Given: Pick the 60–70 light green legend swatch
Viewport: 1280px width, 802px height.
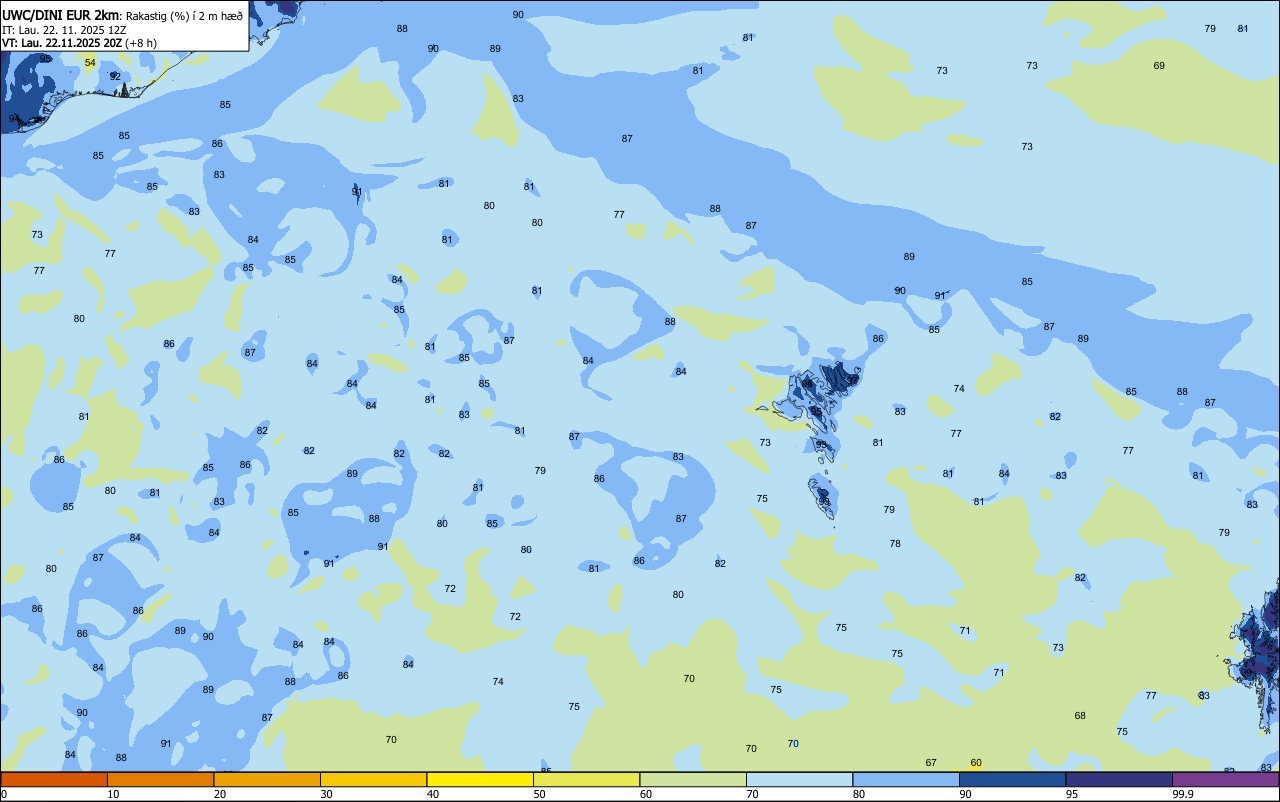Looking at the screenshot, I should coord(693,780).
